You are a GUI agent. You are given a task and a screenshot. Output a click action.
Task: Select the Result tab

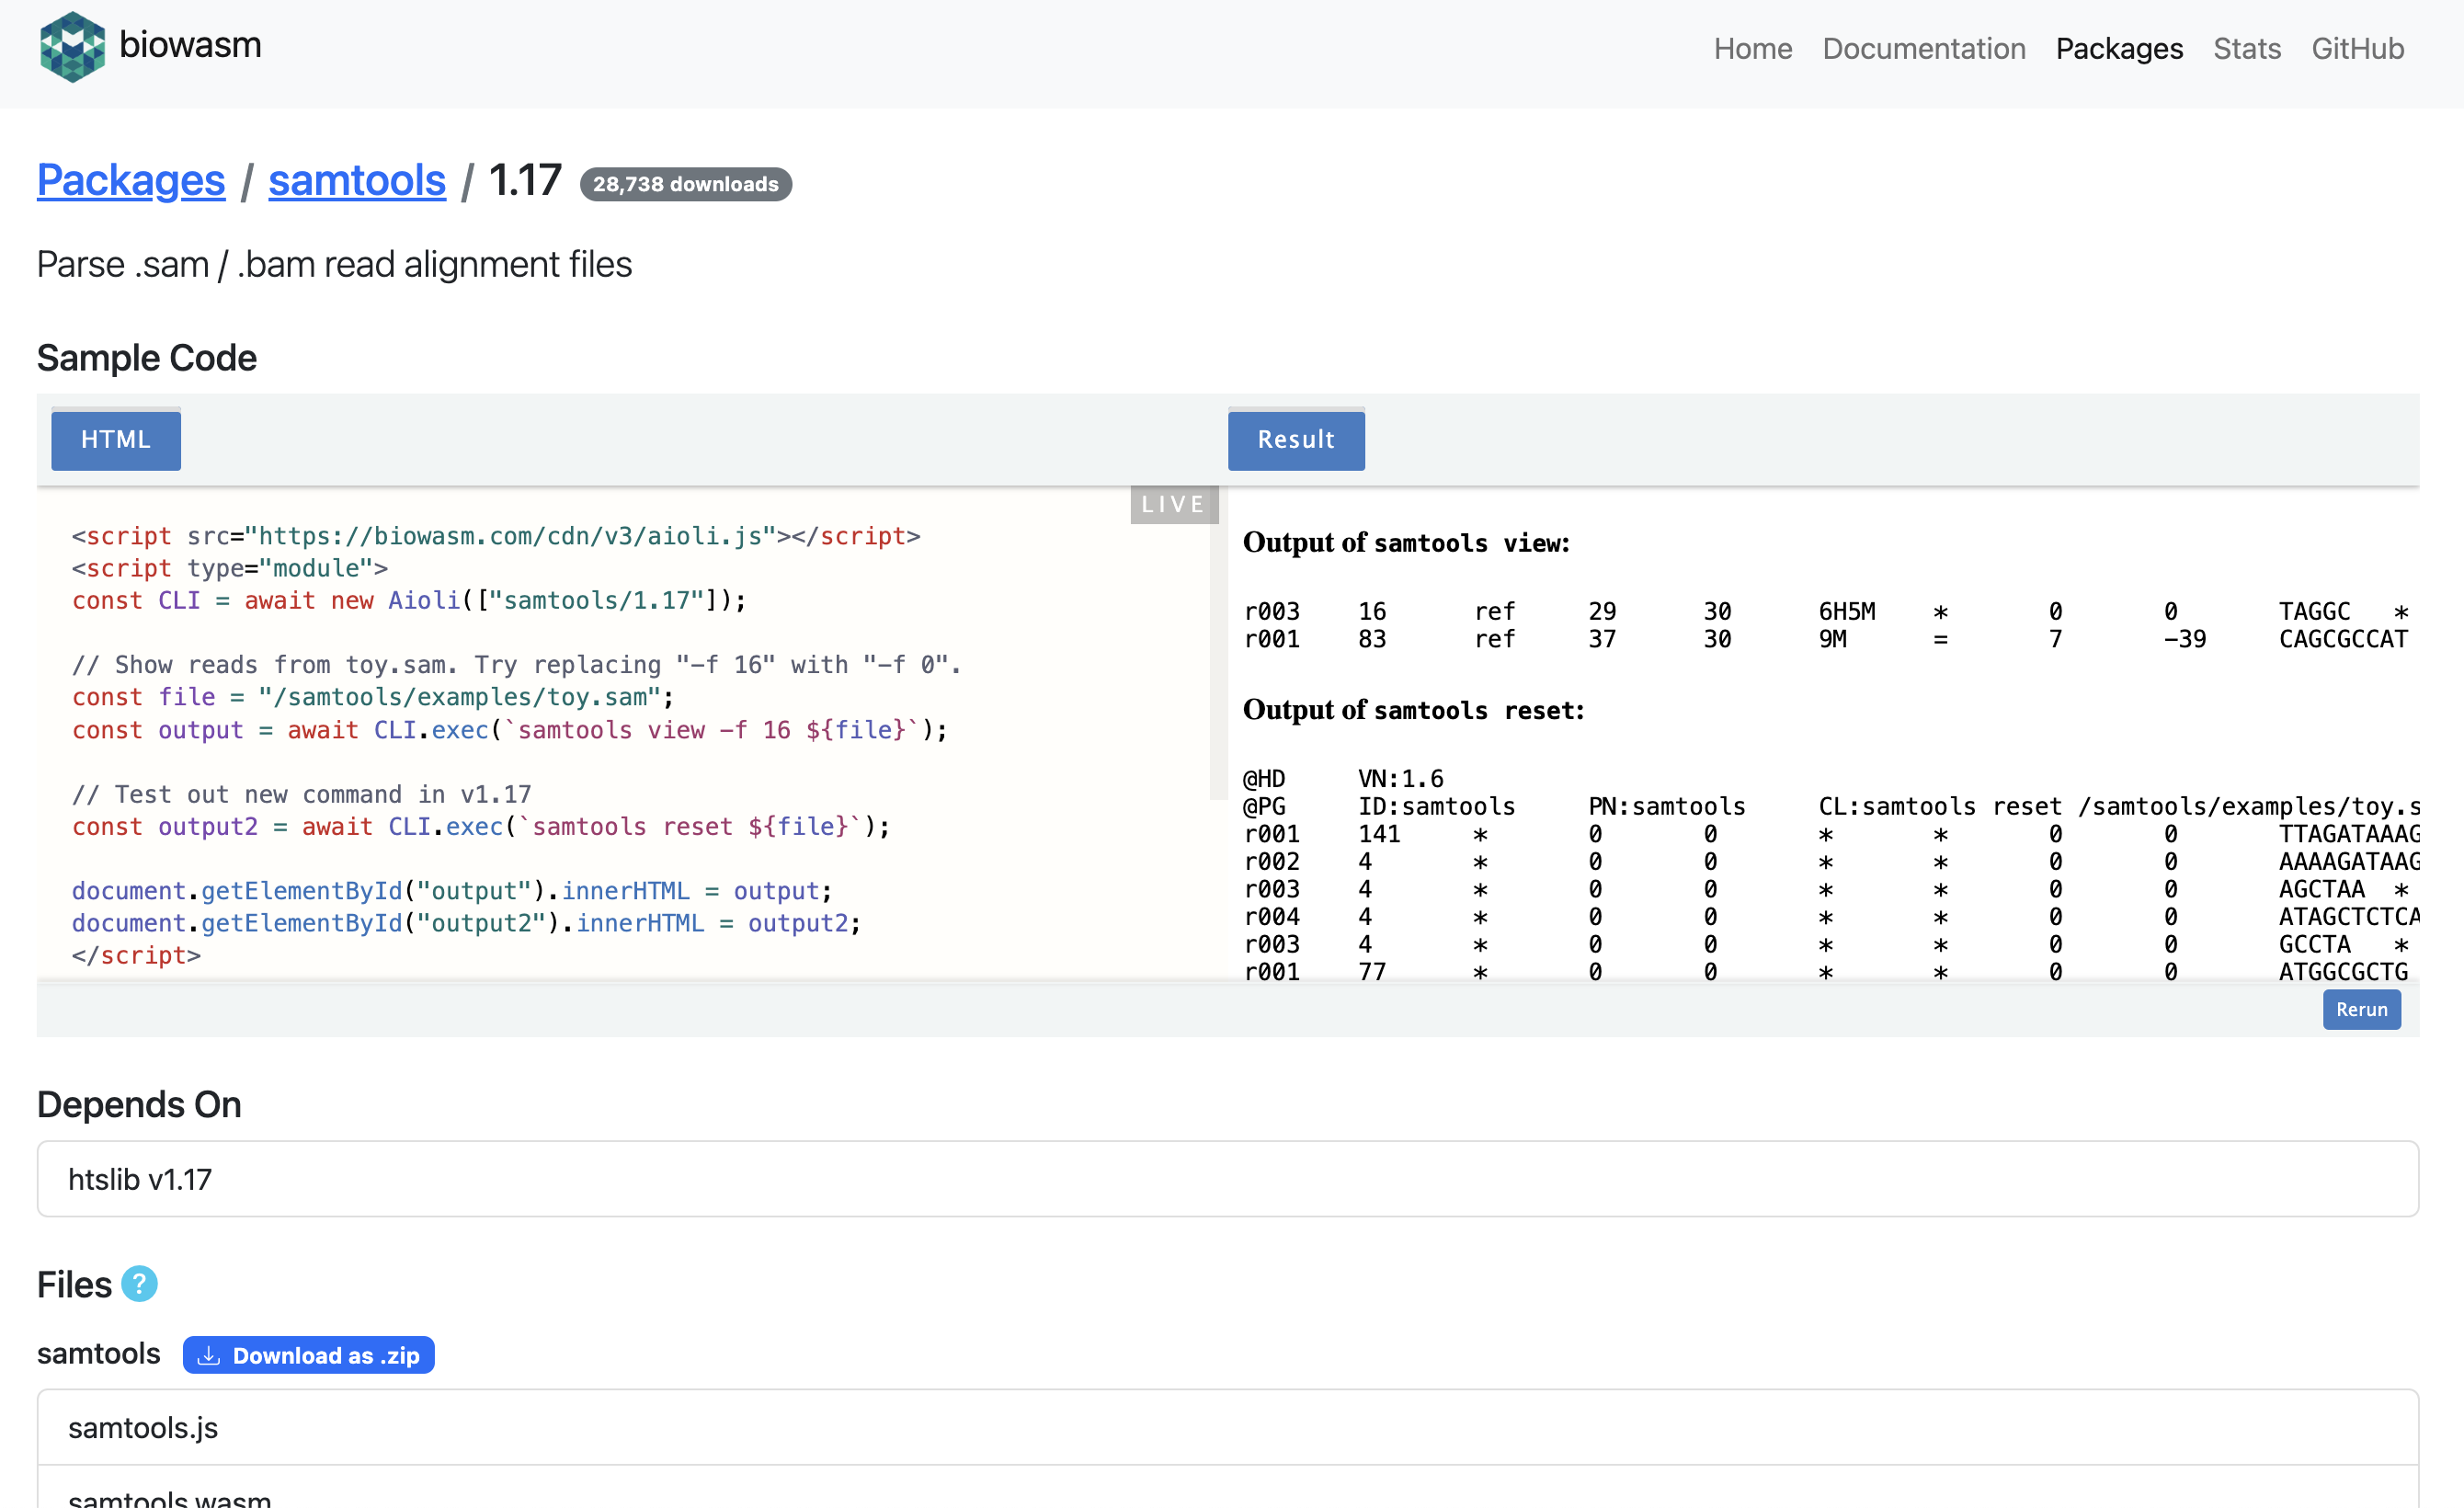coord(1295,439)
